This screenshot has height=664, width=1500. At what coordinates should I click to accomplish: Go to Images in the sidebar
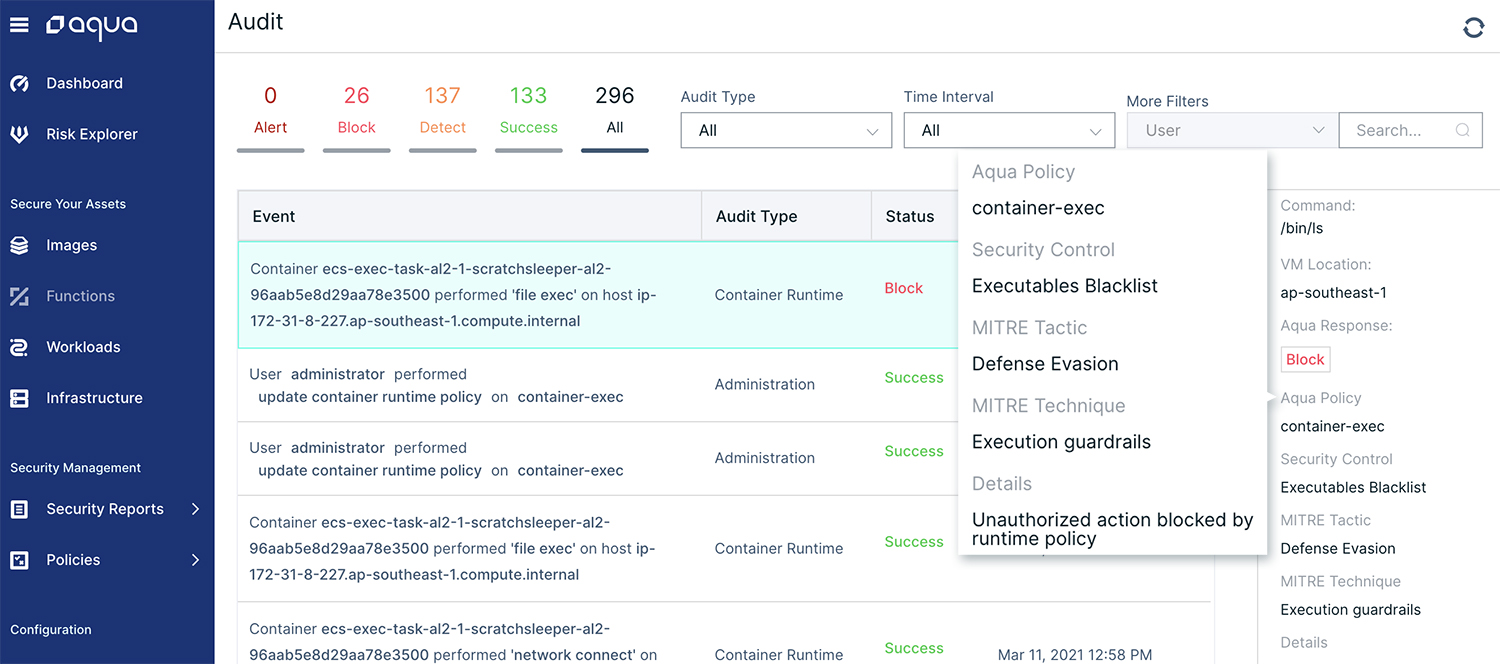tap(72, 245)
